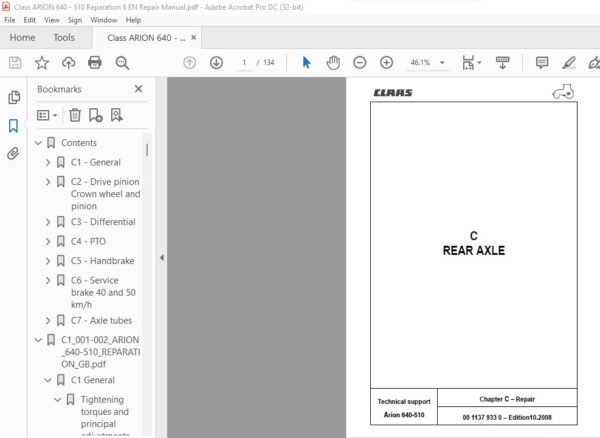Image resolution: width=600 pixels, height=438 pixels.
Task: Jump to C3 - Differential bookmark
Action: tap(103, 222)
